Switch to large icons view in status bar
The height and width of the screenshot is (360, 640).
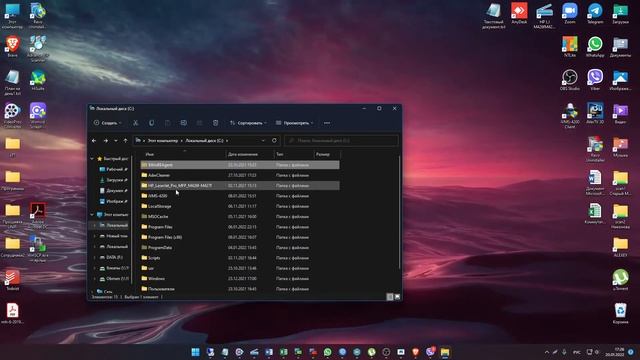point(397,297)
